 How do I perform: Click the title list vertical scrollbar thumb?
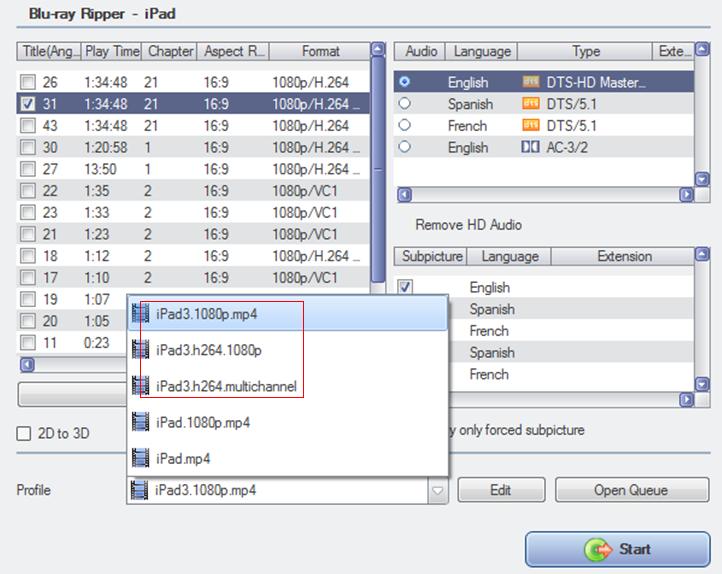(x=378, y=169)
